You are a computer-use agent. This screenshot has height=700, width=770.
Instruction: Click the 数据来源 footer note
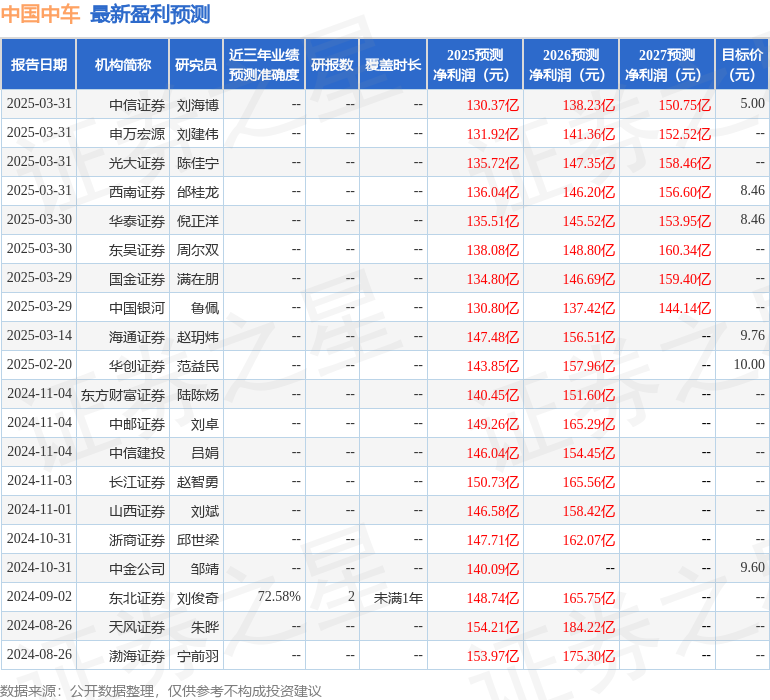[161, 691]
